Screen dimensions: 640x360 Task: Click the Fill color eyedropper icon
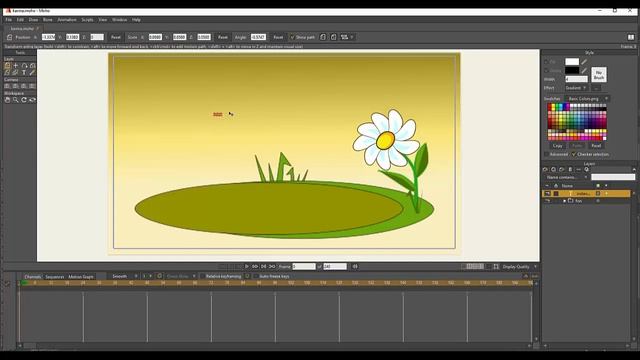pyautogui.click(x=584, y=62)
